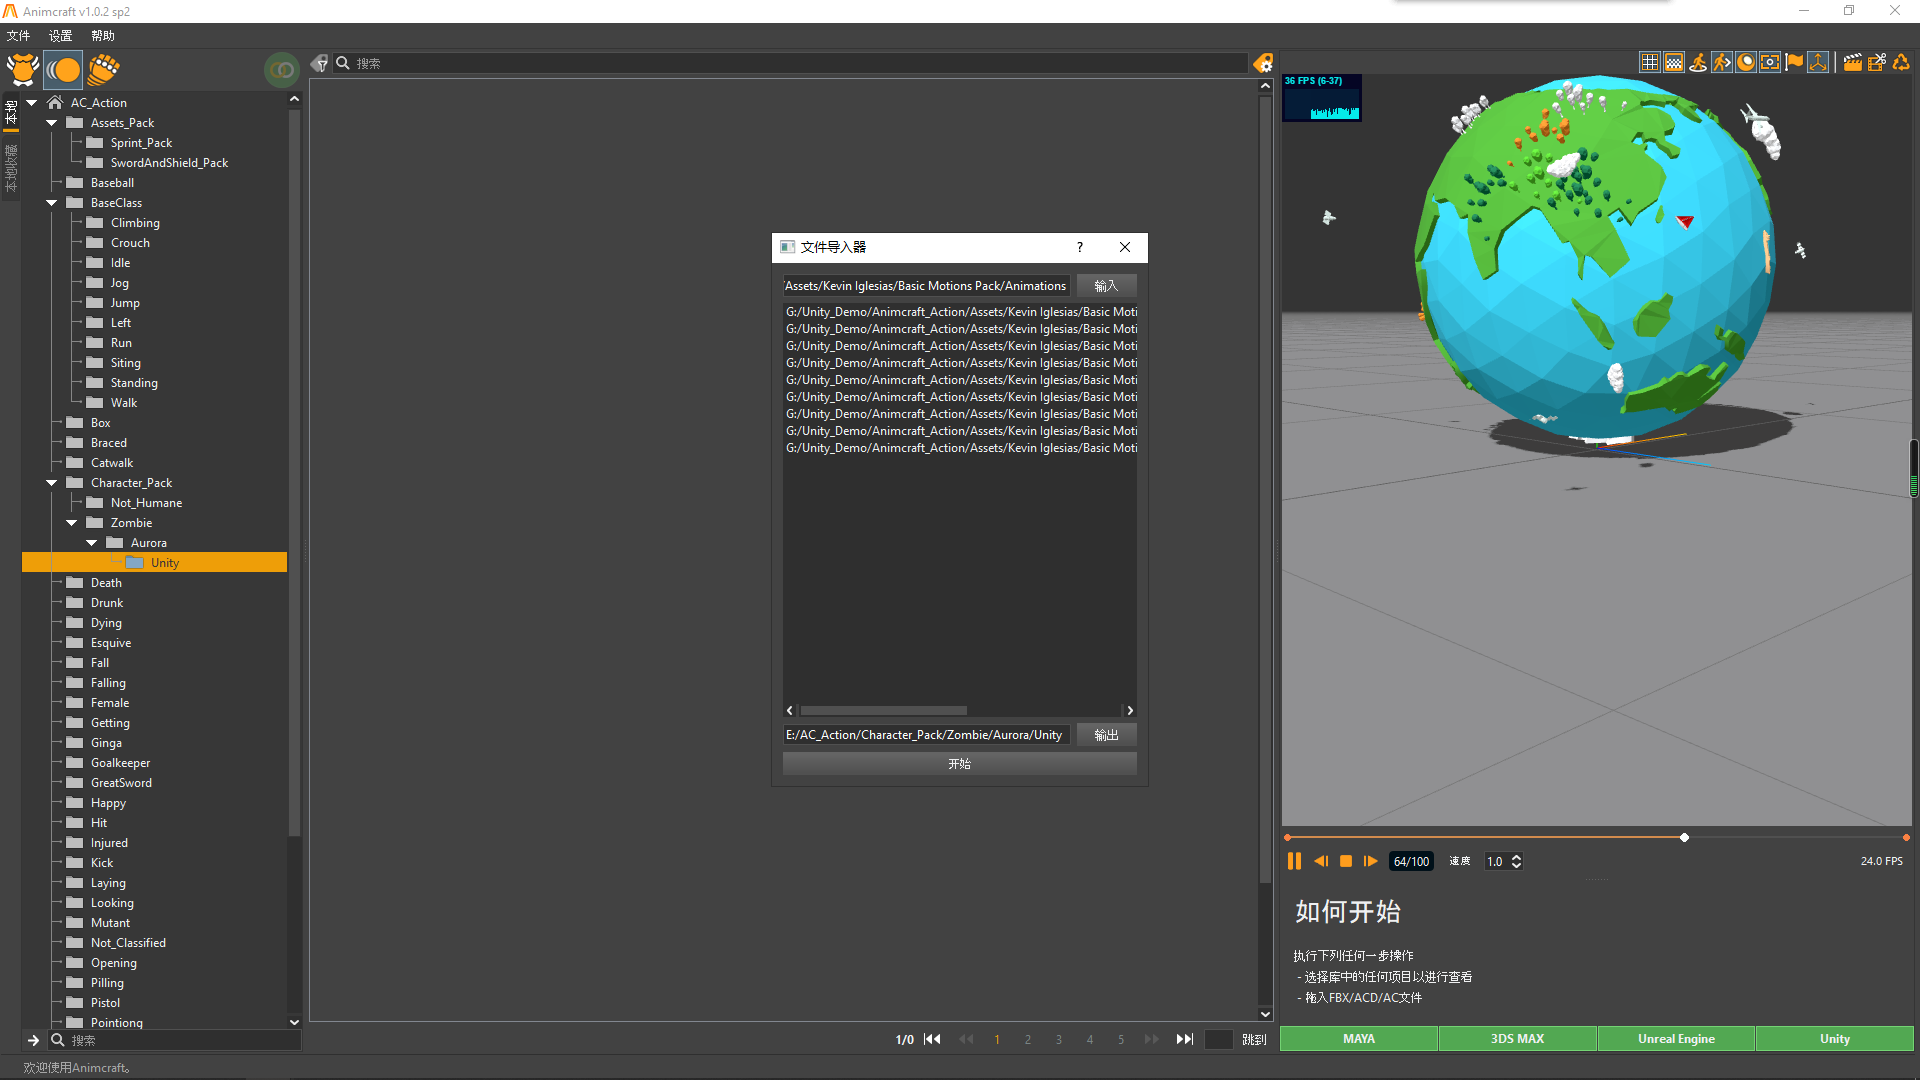
Task: Toggle the three-axis gizmo display
Action: [1818, 62]
